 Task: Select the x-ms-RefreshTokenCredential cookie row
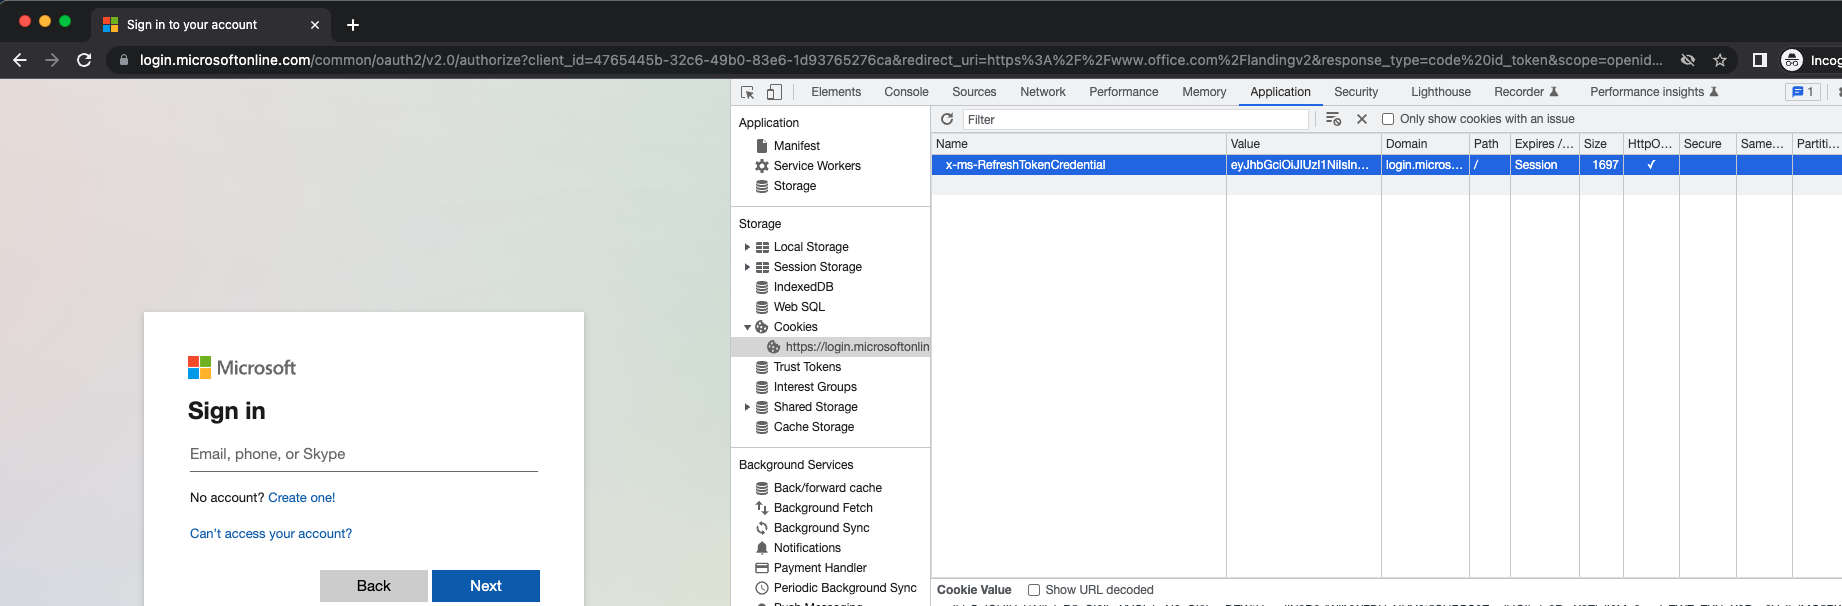[1386, 165]
